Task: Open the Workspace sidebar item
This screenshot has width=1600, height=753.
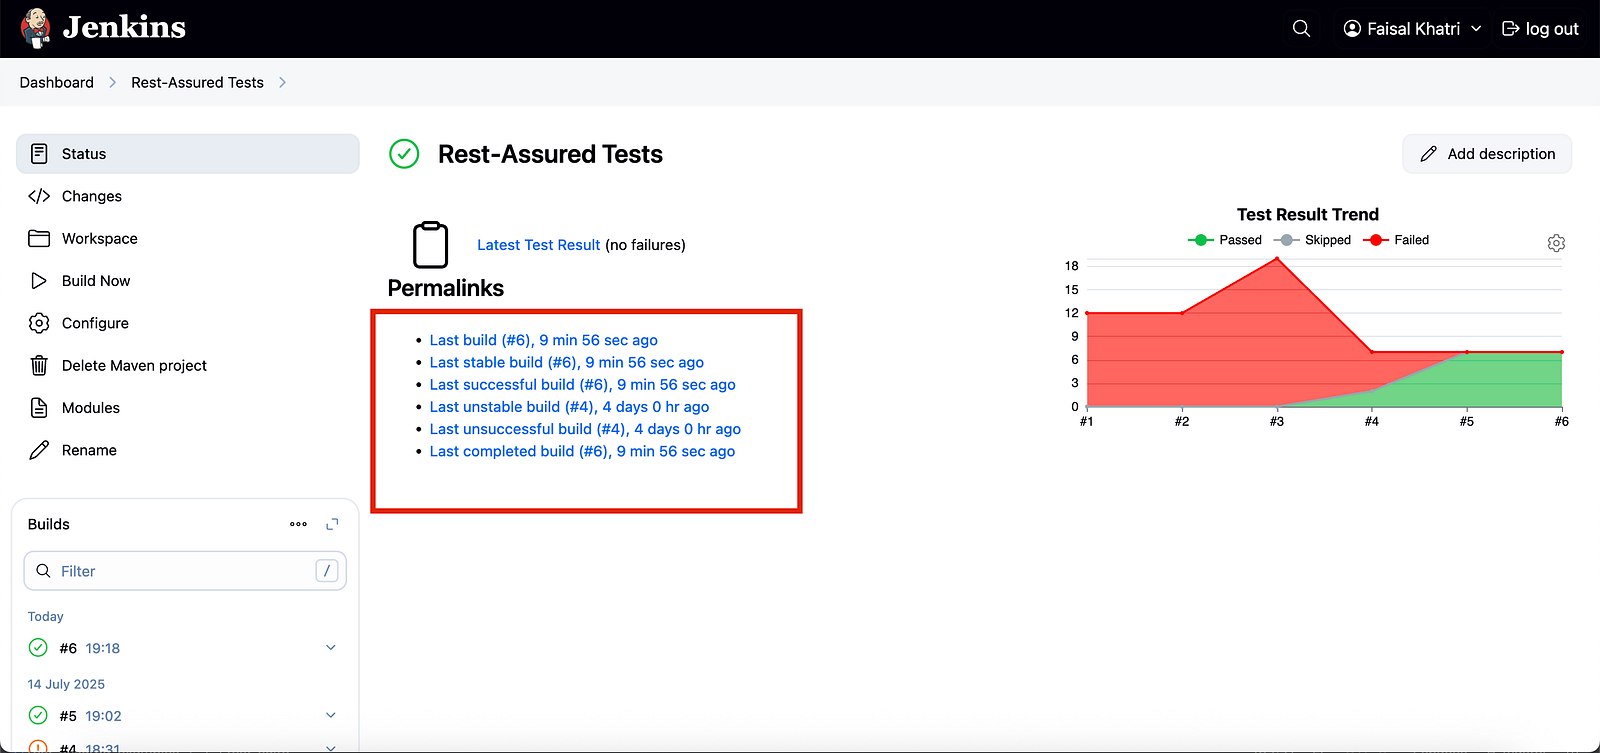Action: pos(188,238)
